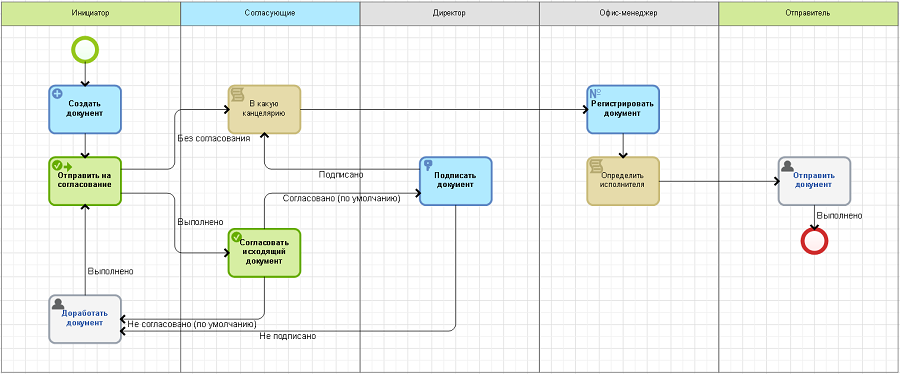Click the plus icon on Создать документ

(57, 93)
